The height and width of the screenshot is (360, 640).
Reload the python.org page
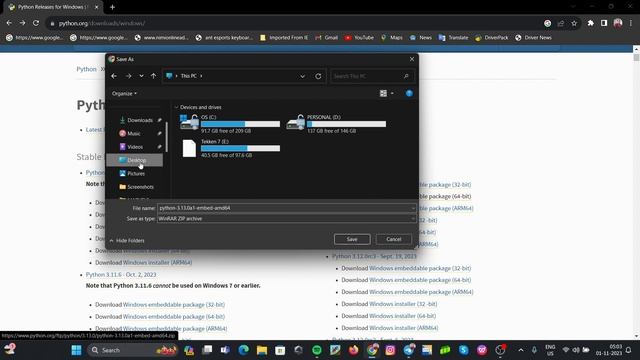36,23
